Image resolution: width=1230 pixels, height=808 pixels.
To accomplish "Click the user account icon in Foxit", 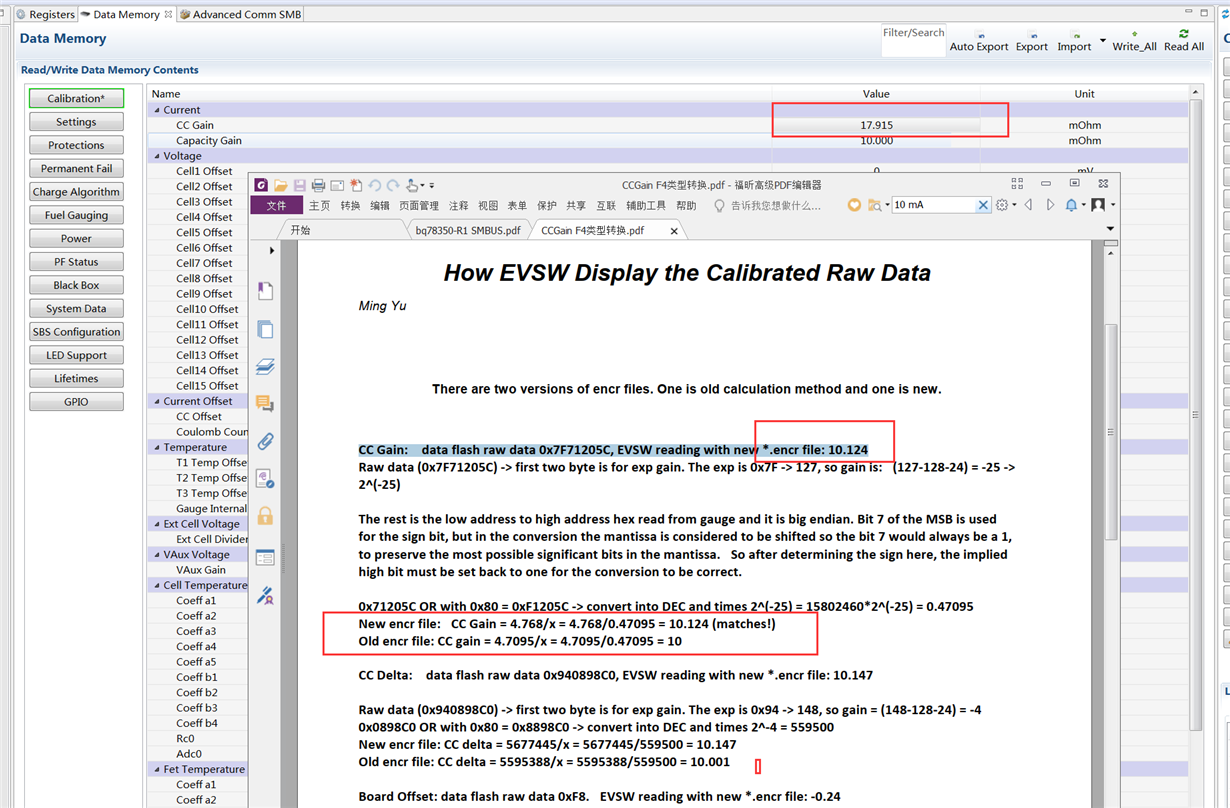I will tap(1098, 205).
